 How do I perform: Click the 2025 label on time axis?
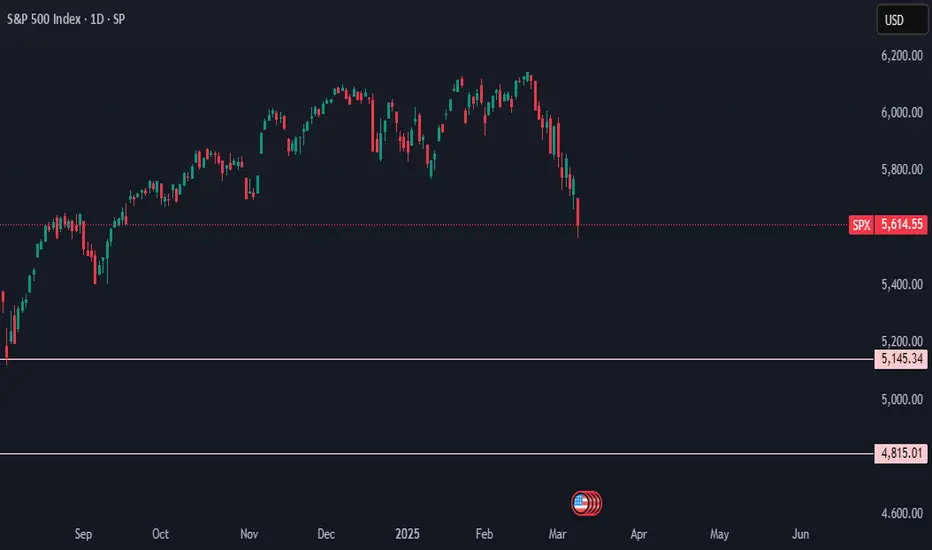click(407, 534)
